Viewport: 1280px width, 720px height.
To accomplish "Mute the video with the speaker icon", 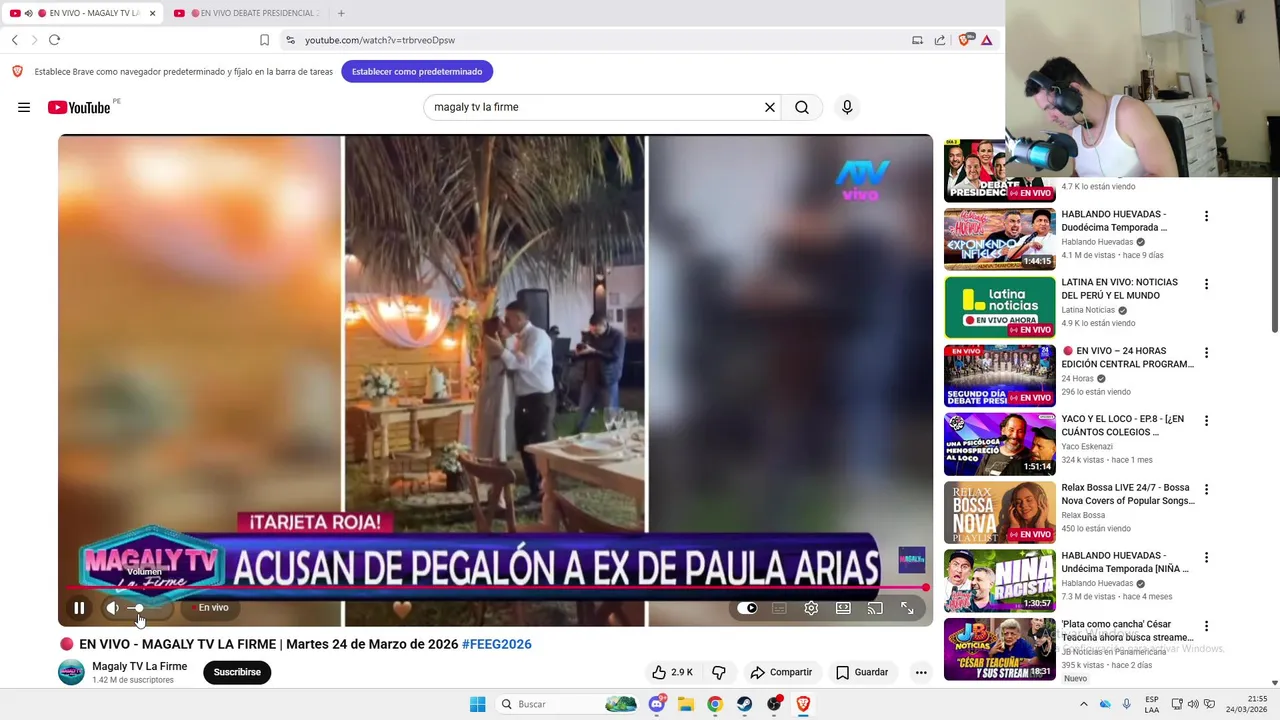I will click(113, 608).
